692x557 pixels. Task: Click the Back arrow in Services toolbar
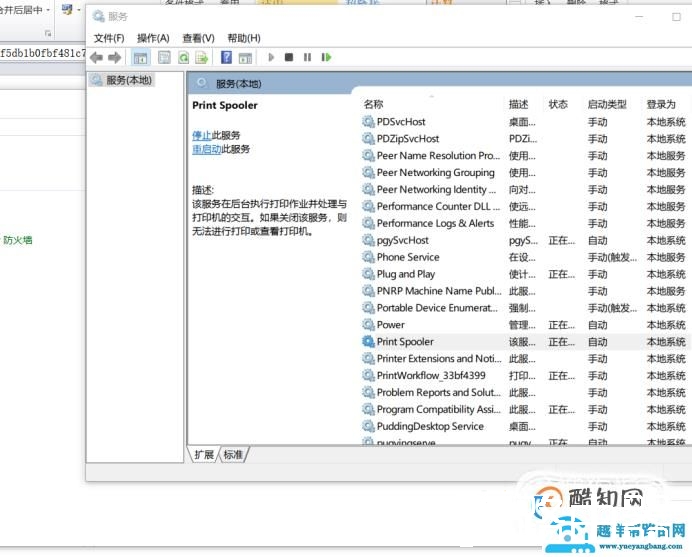pos(97,57)
